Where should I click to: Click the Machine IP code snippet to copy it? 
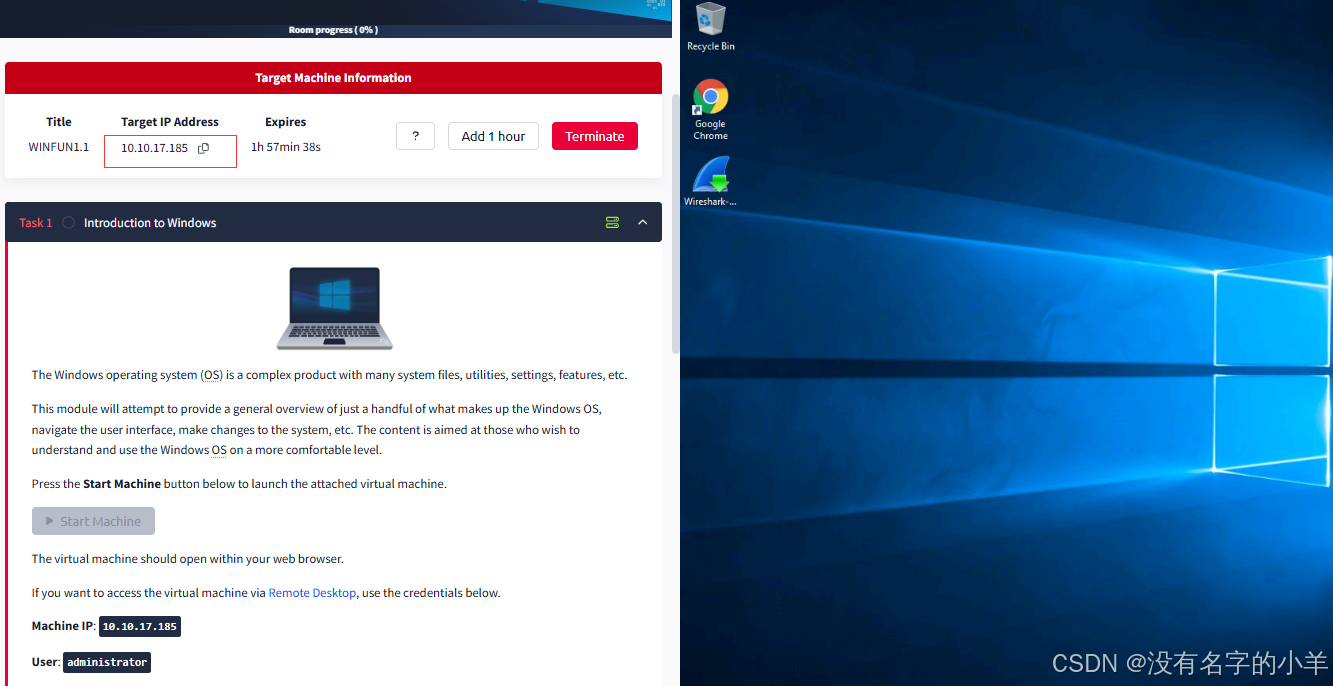click(x=139, y=626)
